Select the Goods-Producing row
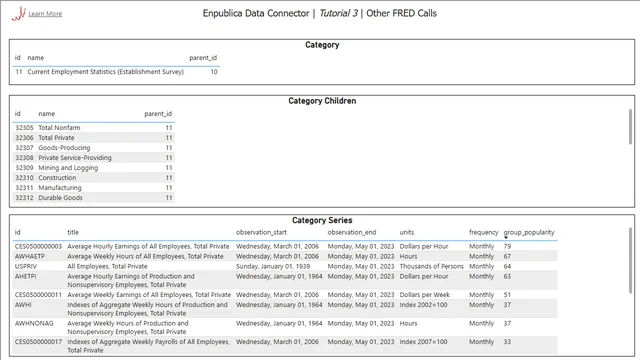The image size is (640, 360). (94, 148)
